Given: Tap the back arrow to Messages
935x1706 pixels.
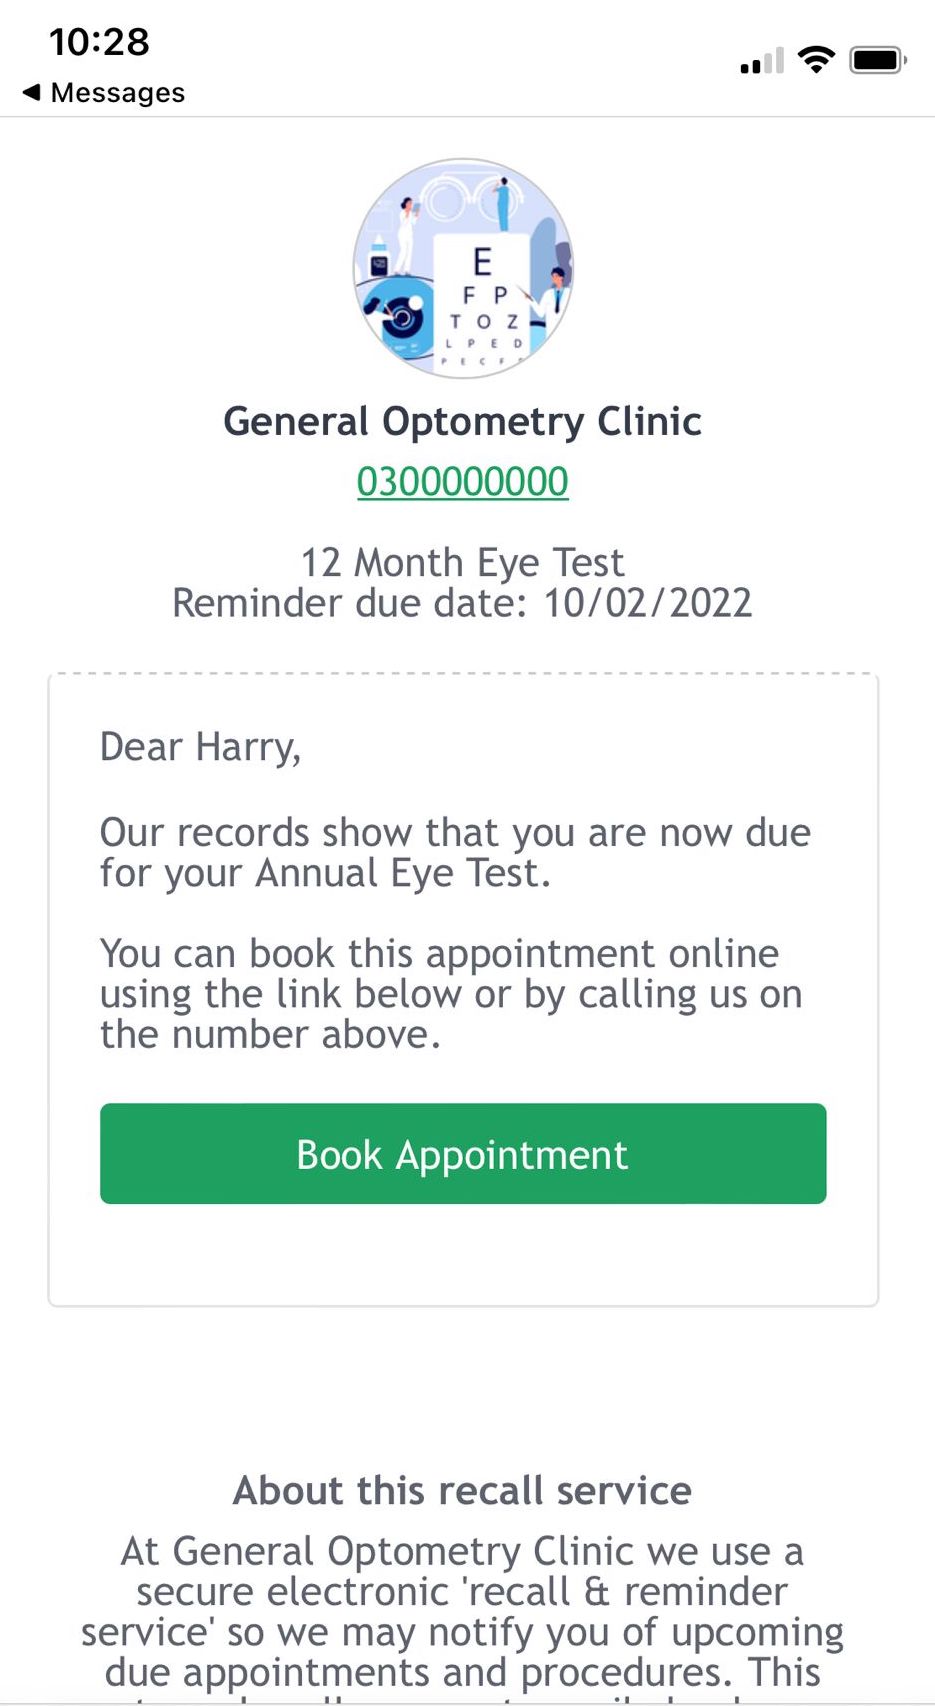Looking at the screenshot, I should pos(31,93).
